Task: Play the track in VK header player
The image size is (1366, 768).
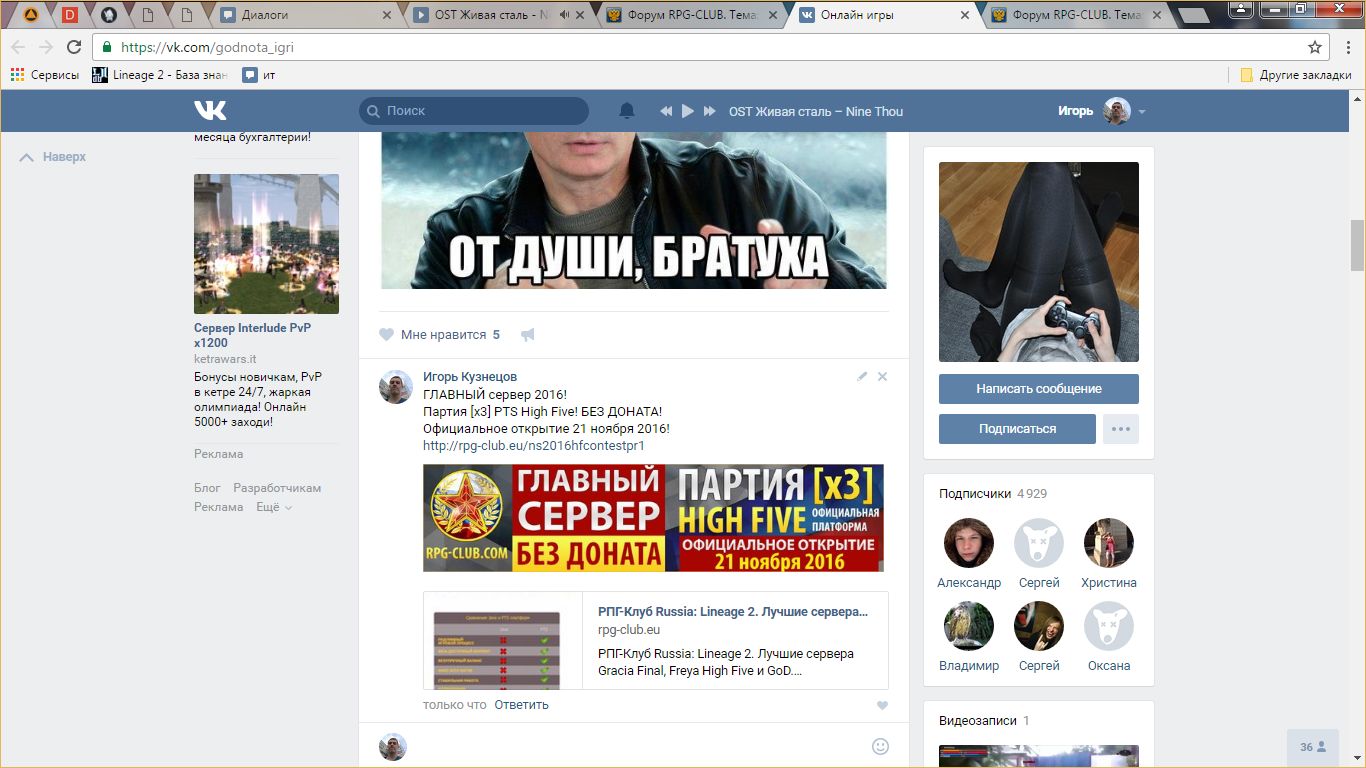Action: tap(687, 111)
